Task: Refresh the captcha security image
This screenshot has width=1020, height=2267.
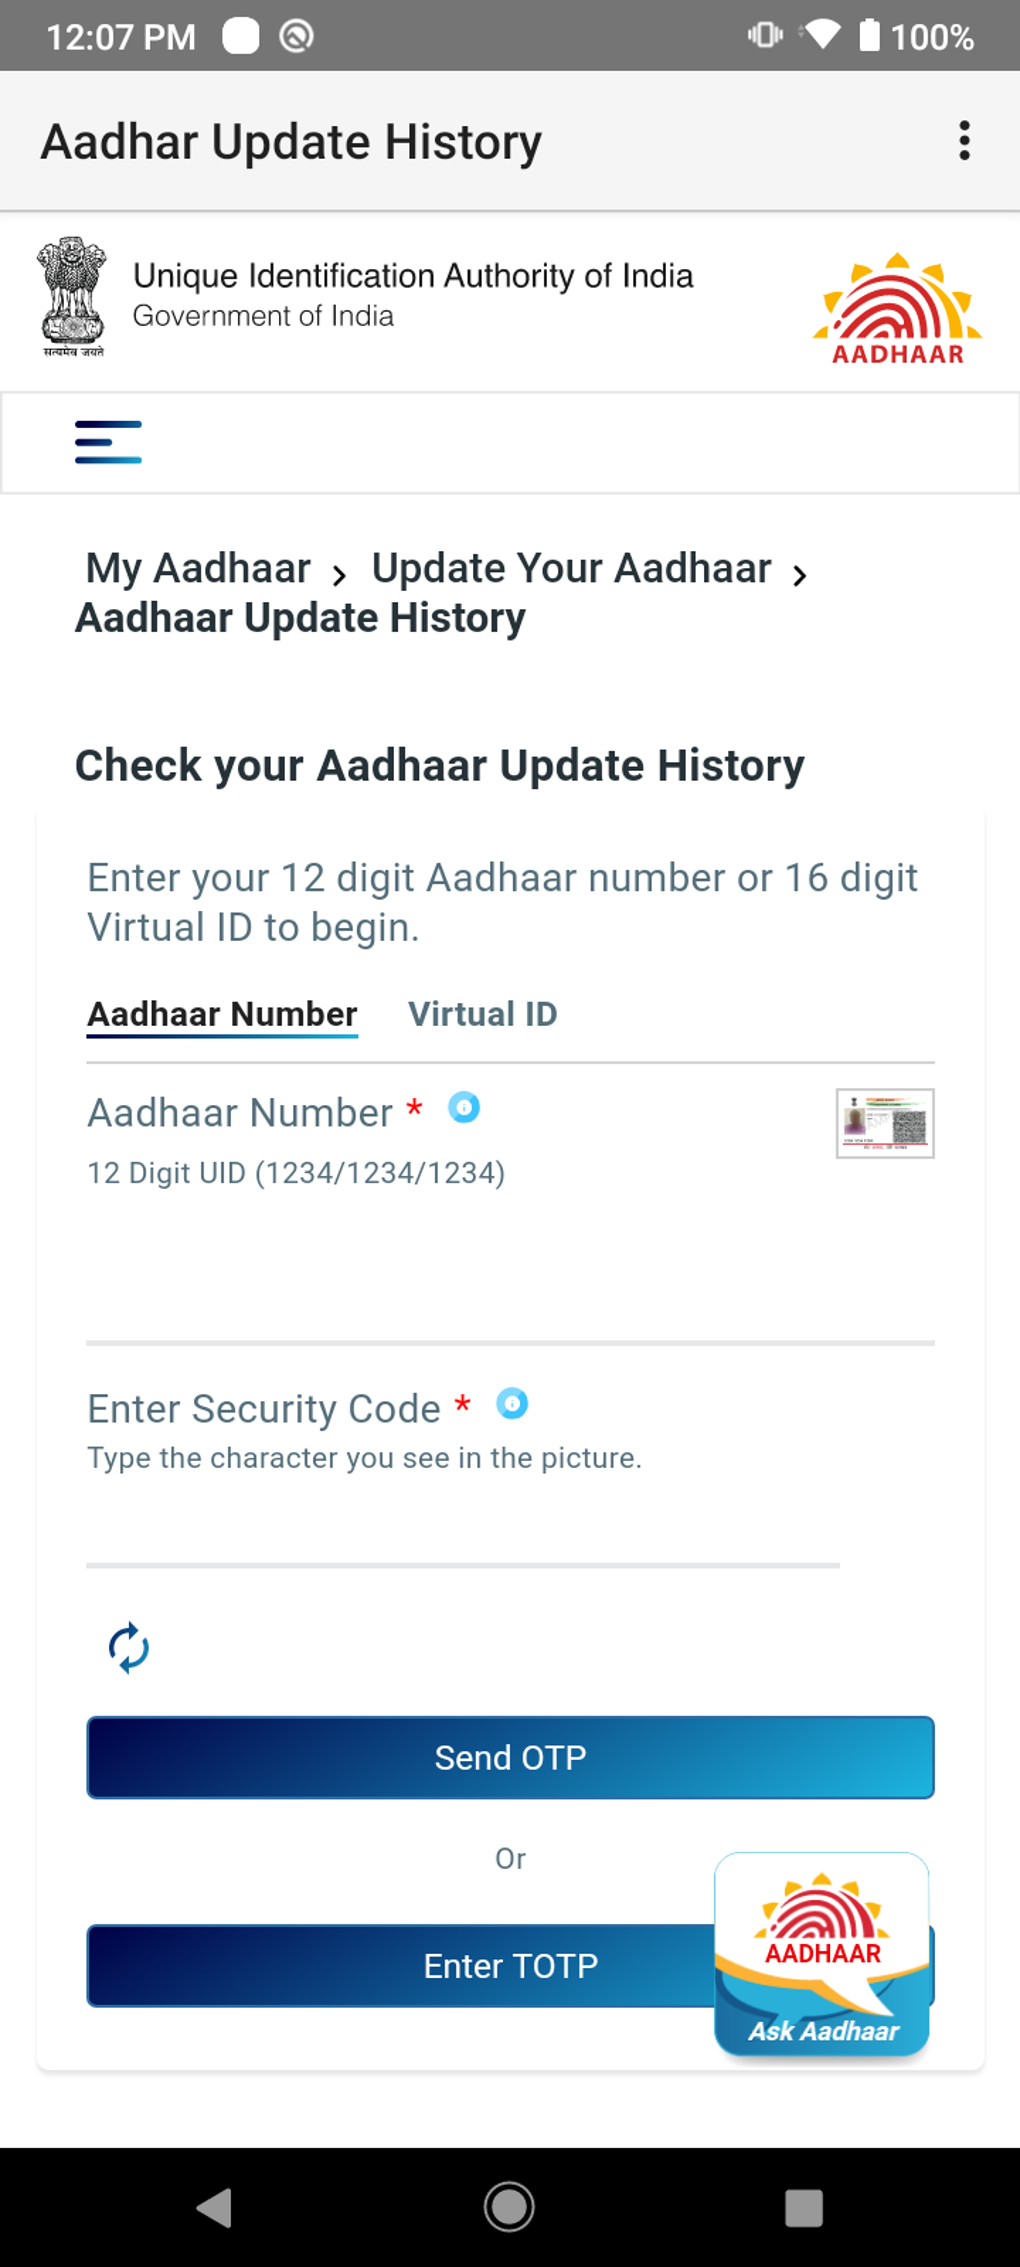Action: (129, 1648)
